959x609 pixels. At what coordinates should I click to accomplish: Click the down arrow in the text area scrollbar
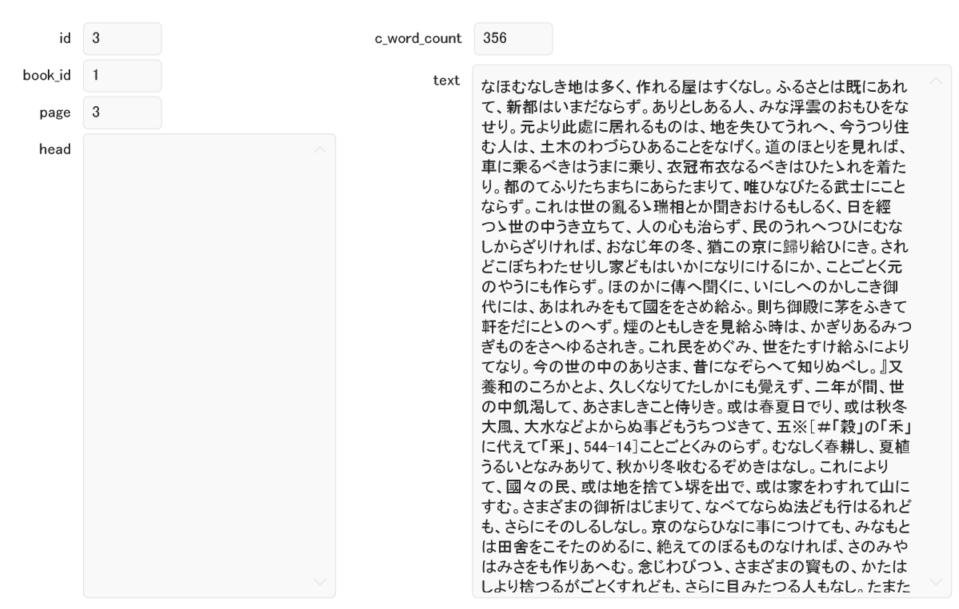tap(936, 581)
